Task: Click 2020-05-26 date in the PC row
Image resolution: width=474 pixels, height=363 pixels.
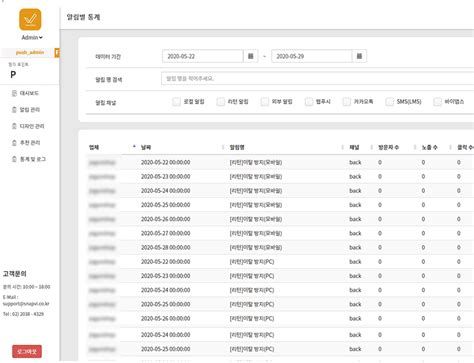Action: point(165,318)
